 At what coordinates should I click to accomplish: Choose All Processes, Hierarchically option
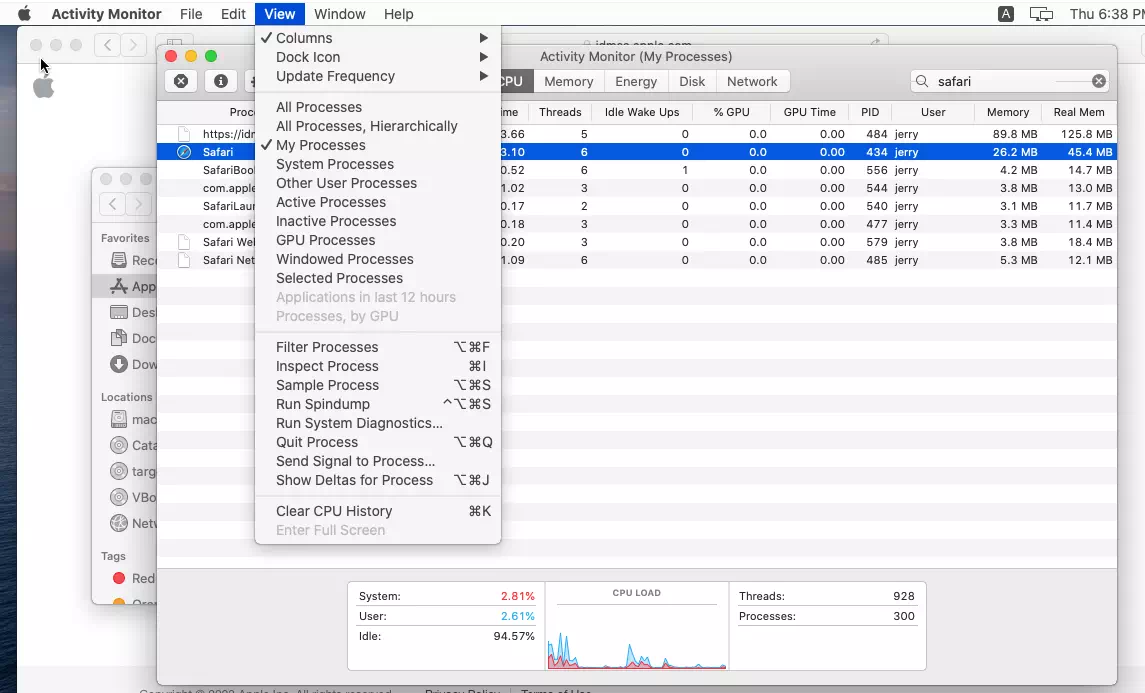click(x=378, y=126)
